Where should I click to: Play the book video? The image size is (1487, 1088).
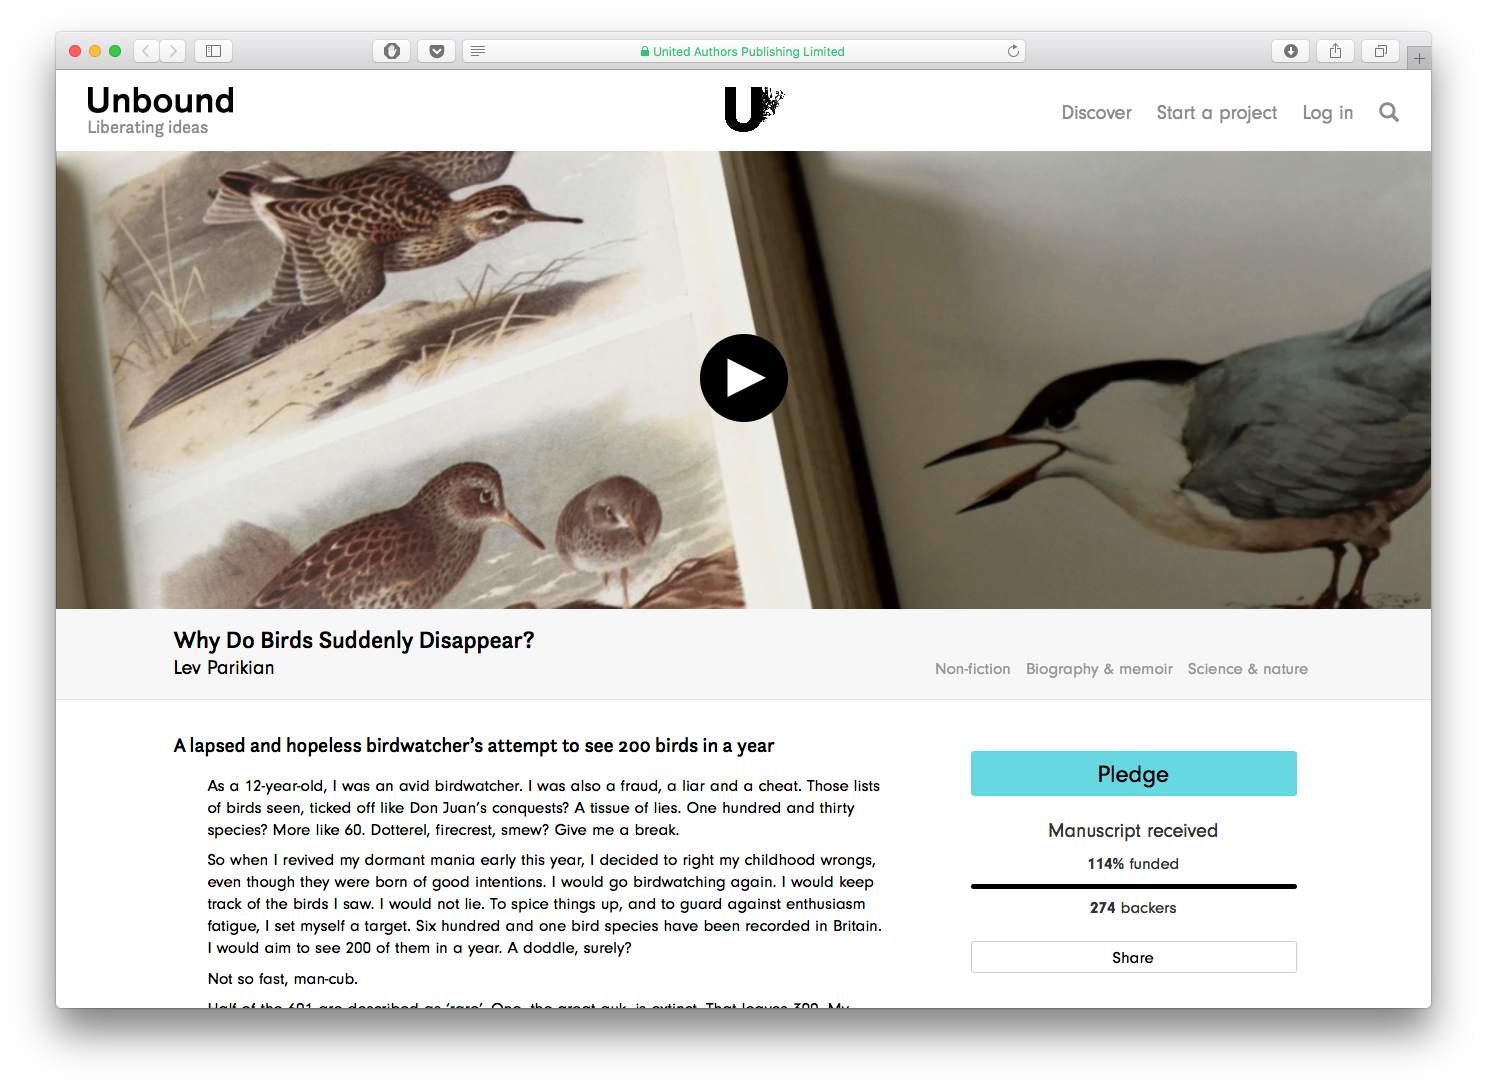click(x=743, y=378)
